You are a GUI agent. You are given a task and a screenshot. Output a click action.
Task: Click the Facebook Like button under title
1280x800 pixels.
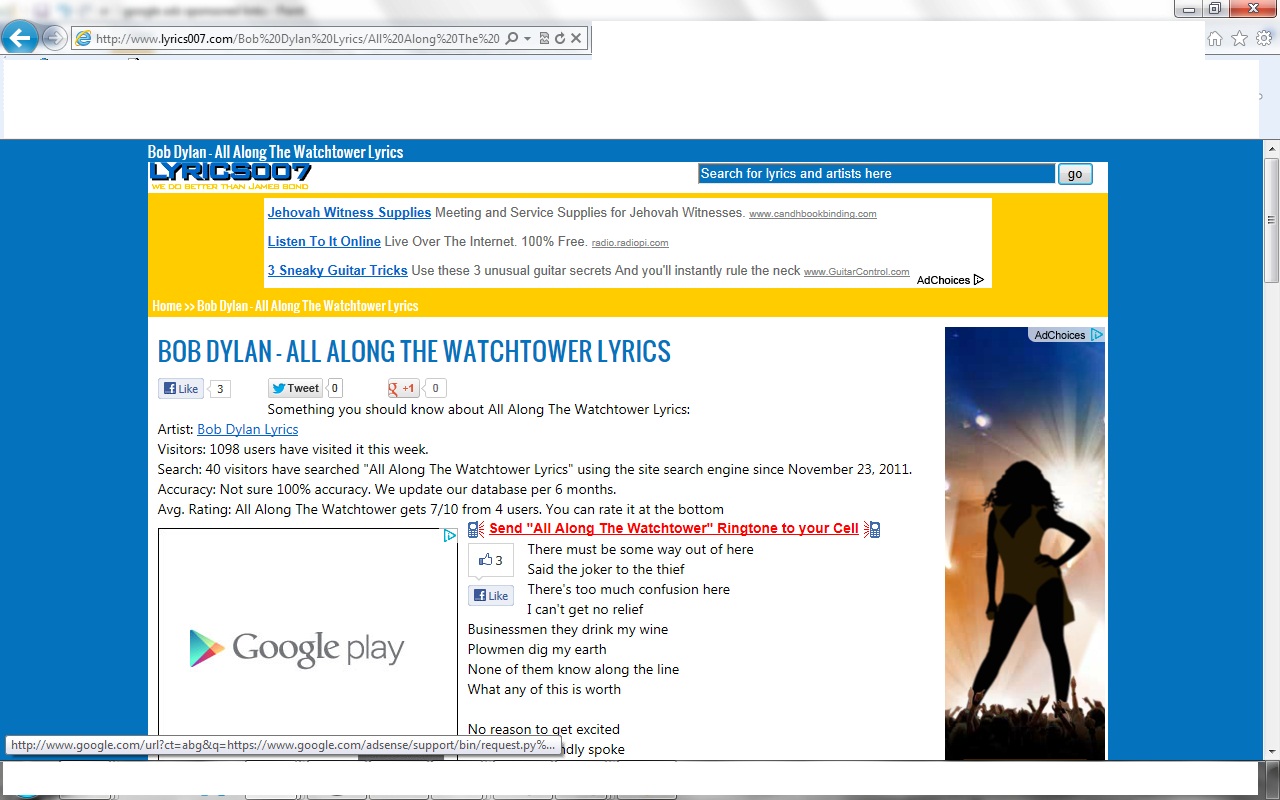(181, 389)
